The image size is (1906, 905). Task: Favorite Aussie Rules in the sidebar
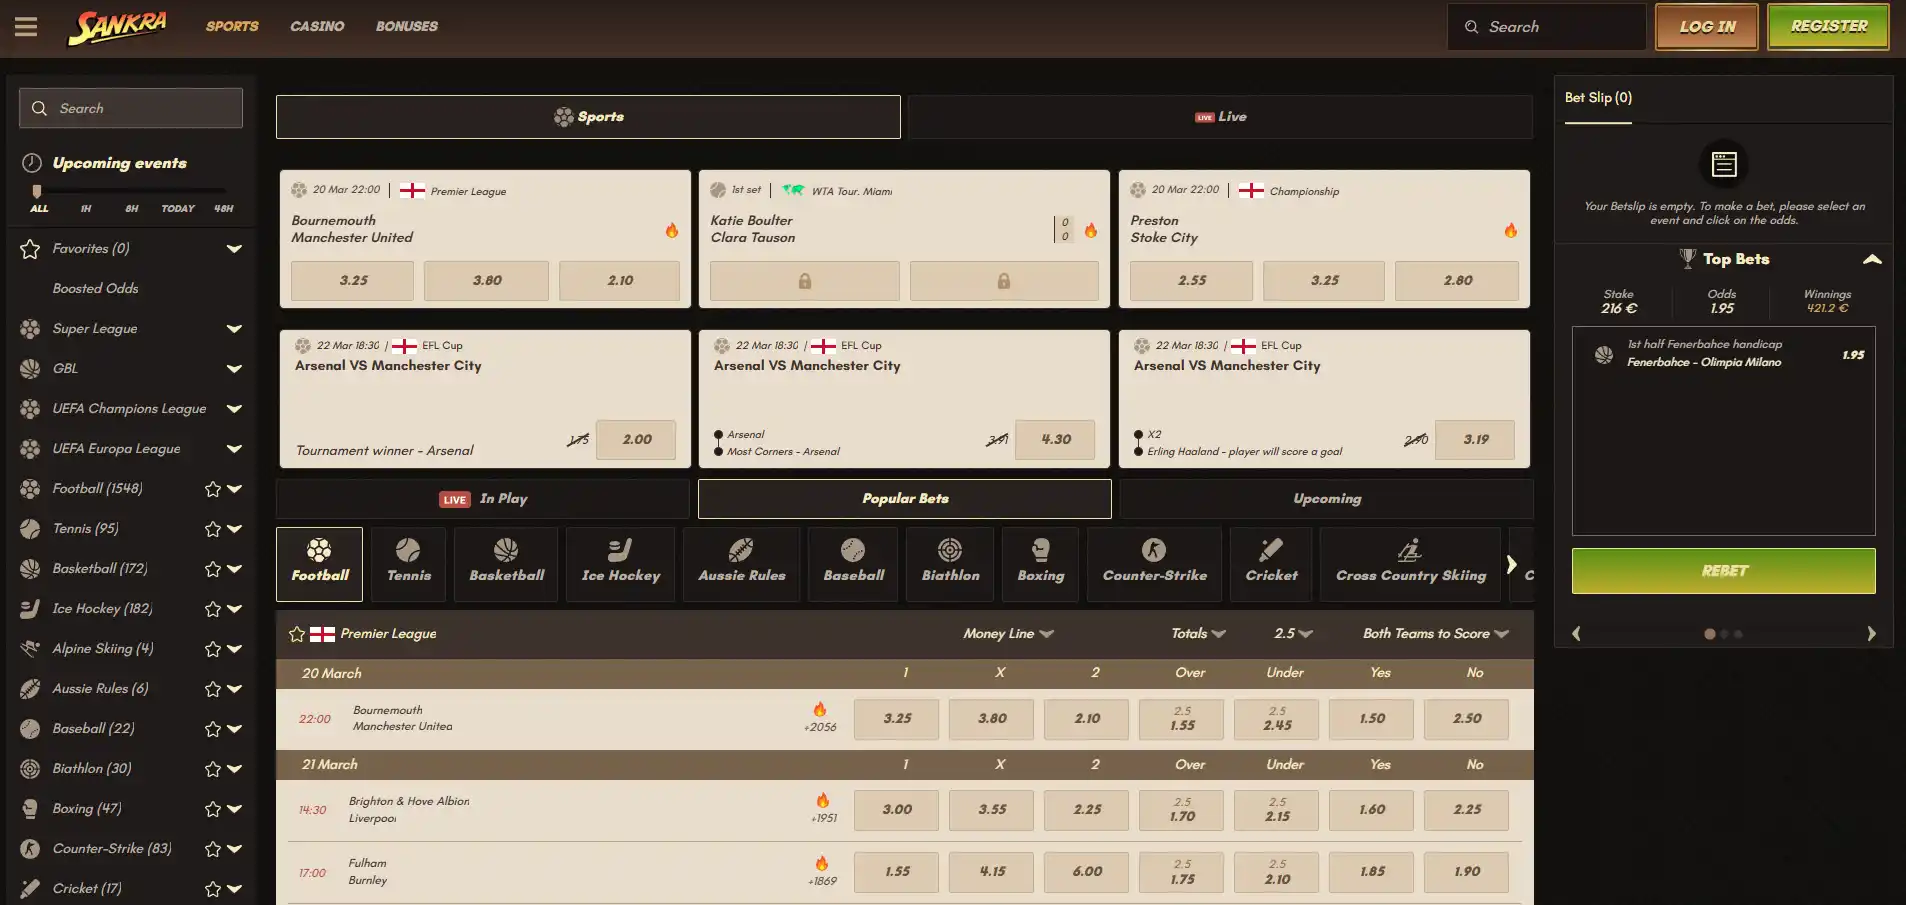tap(213, 689)
